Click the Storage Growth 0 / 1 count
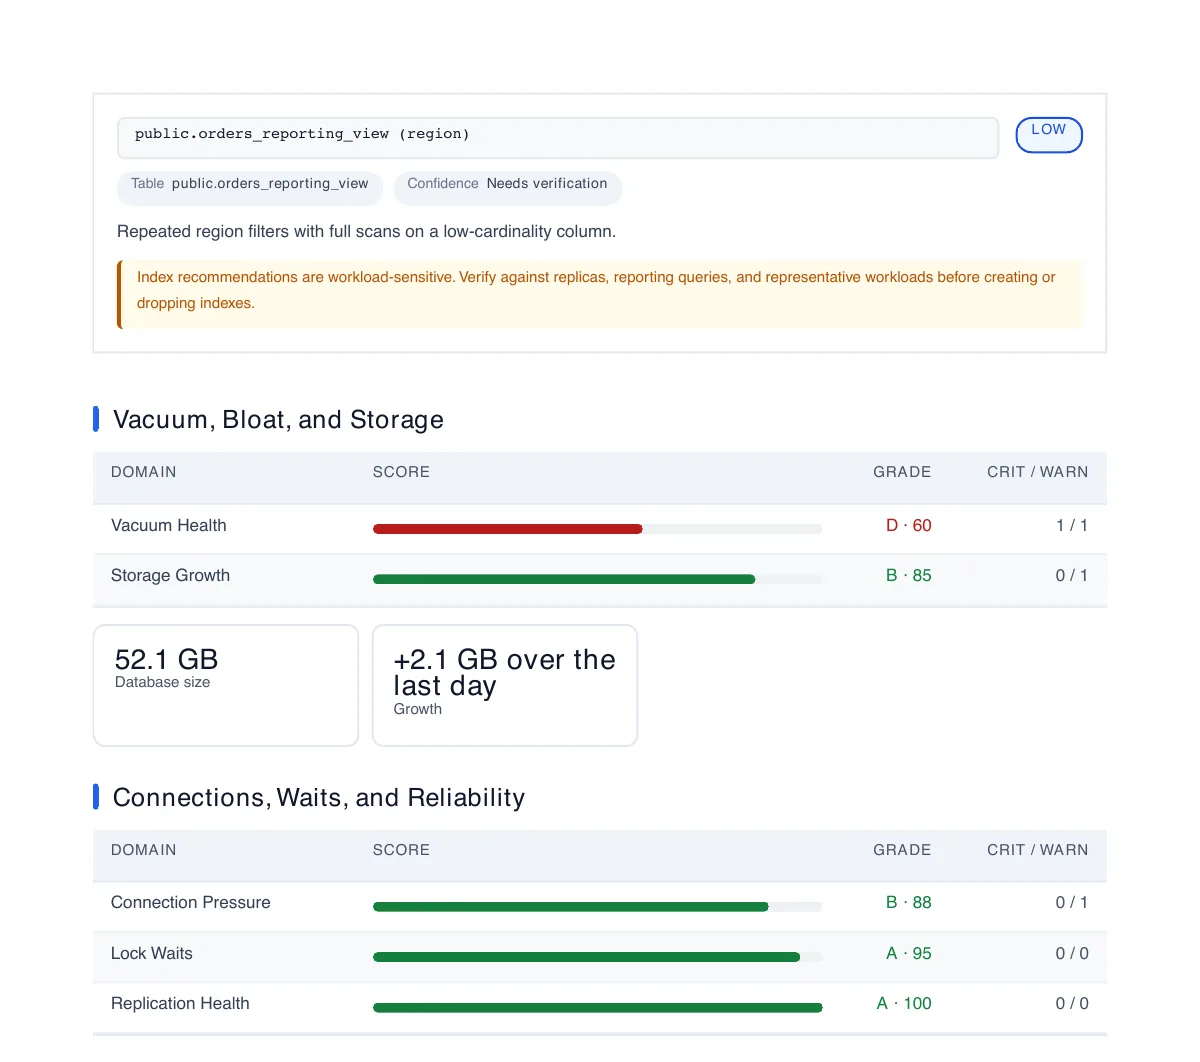Viewport: 1200px width, 1062px height. (x=1072, y=575)
